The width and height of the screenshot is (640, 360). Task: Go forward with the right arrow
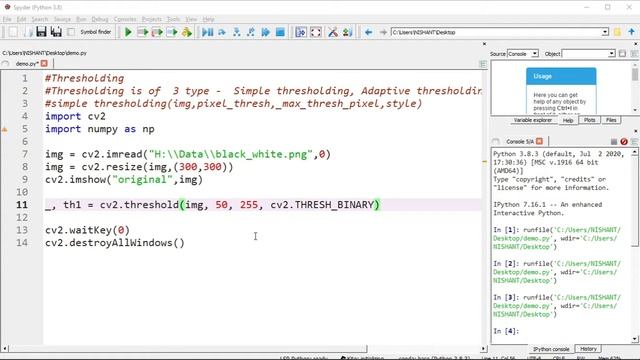[x=383, y=32]
